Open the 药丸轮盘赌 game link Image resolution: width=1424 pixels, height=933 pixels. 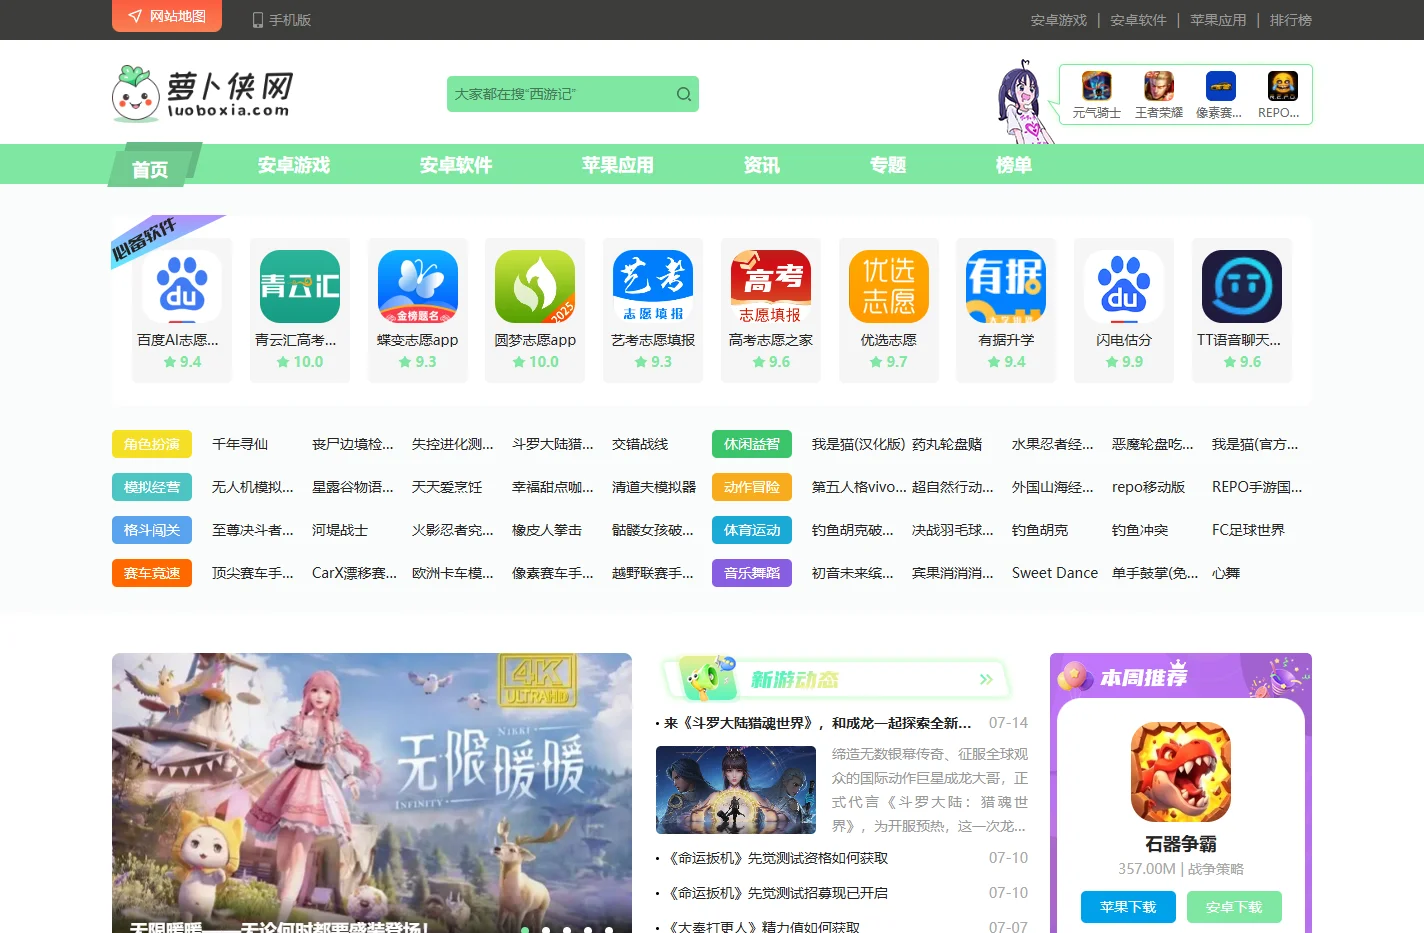(x=947, y=444)
